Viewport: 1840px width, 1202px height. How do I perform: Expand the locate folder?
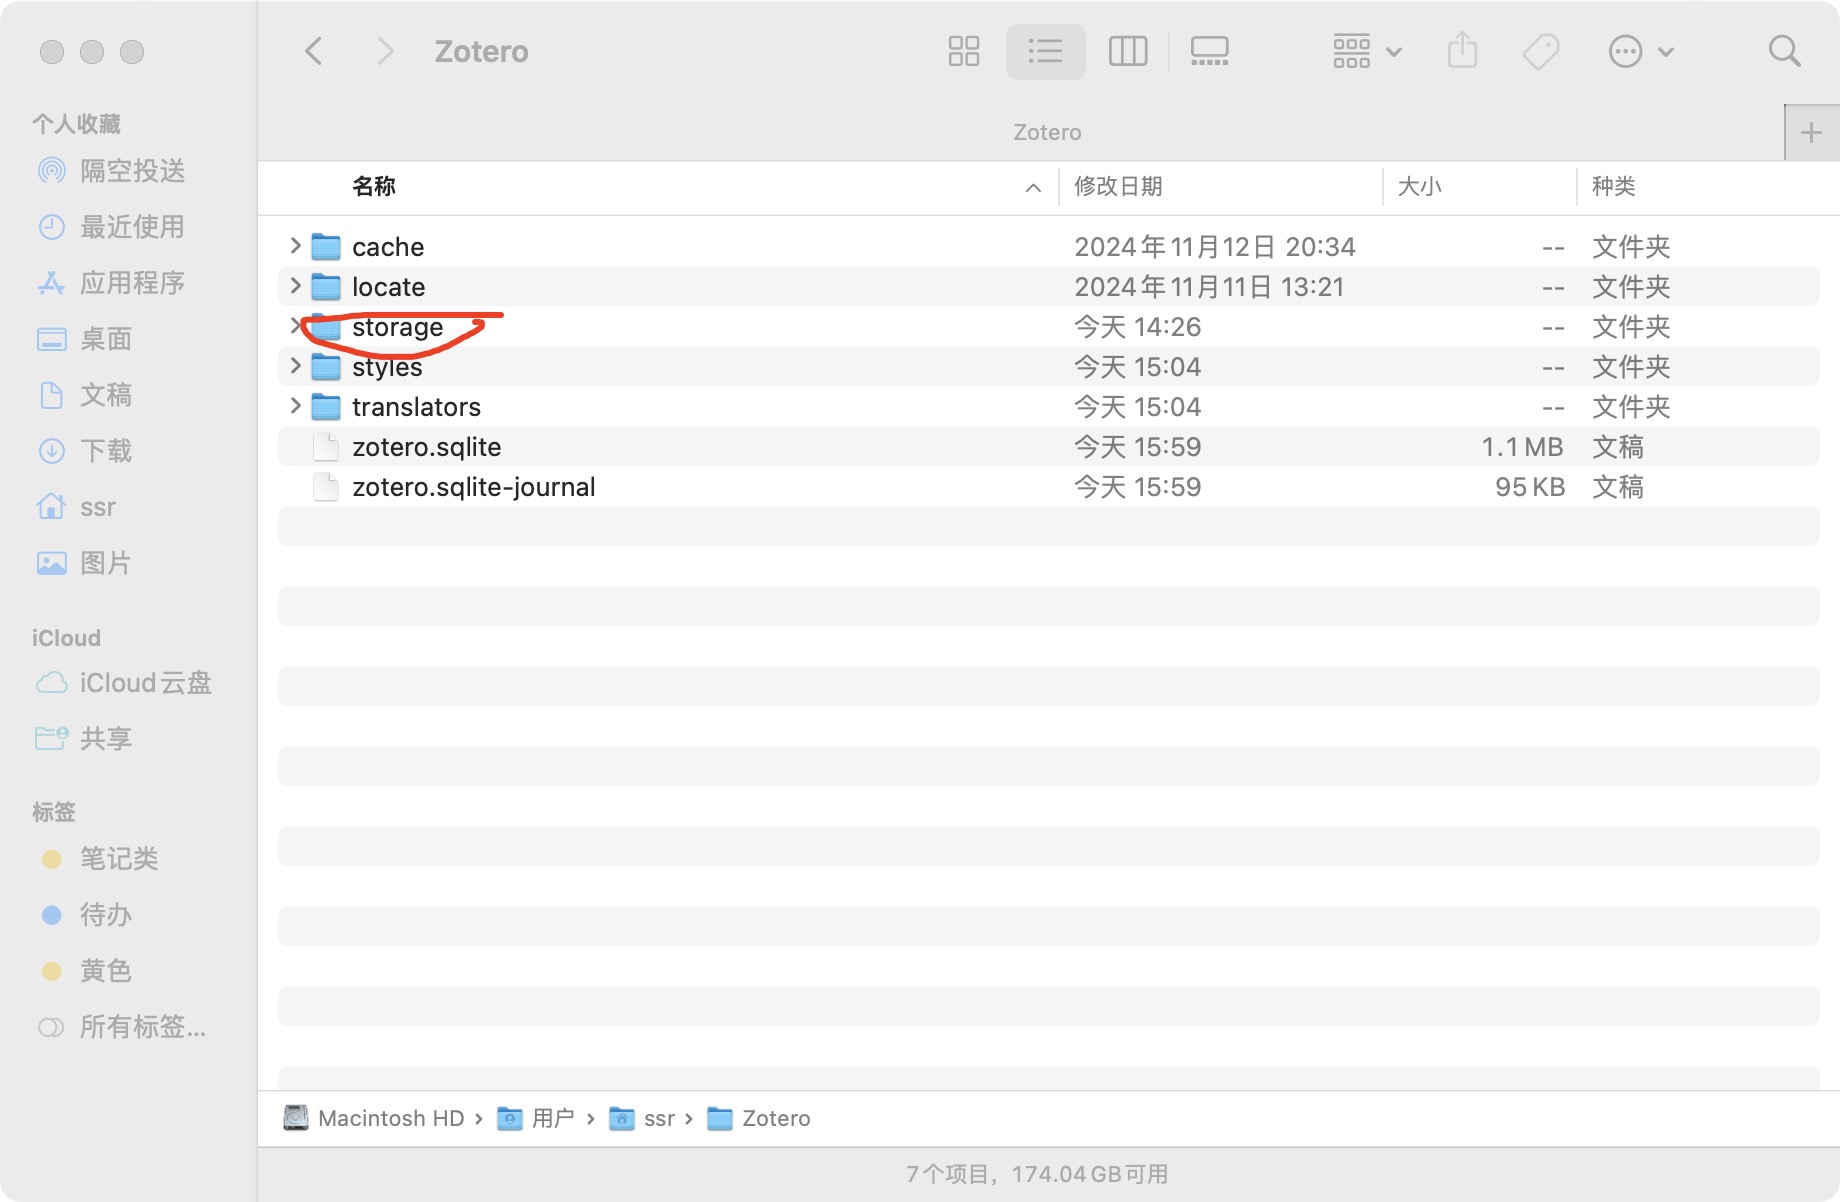click(295, 285)
